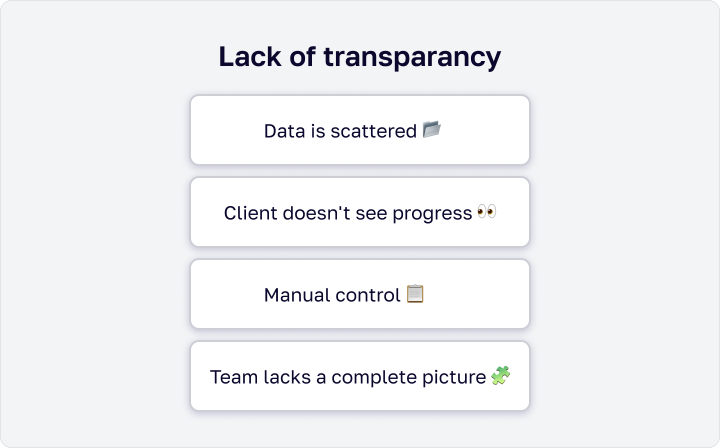Click the word transparancy in the title
Image resolution: width=720 pixels, height=448 pixels.
tap(412, 58)
